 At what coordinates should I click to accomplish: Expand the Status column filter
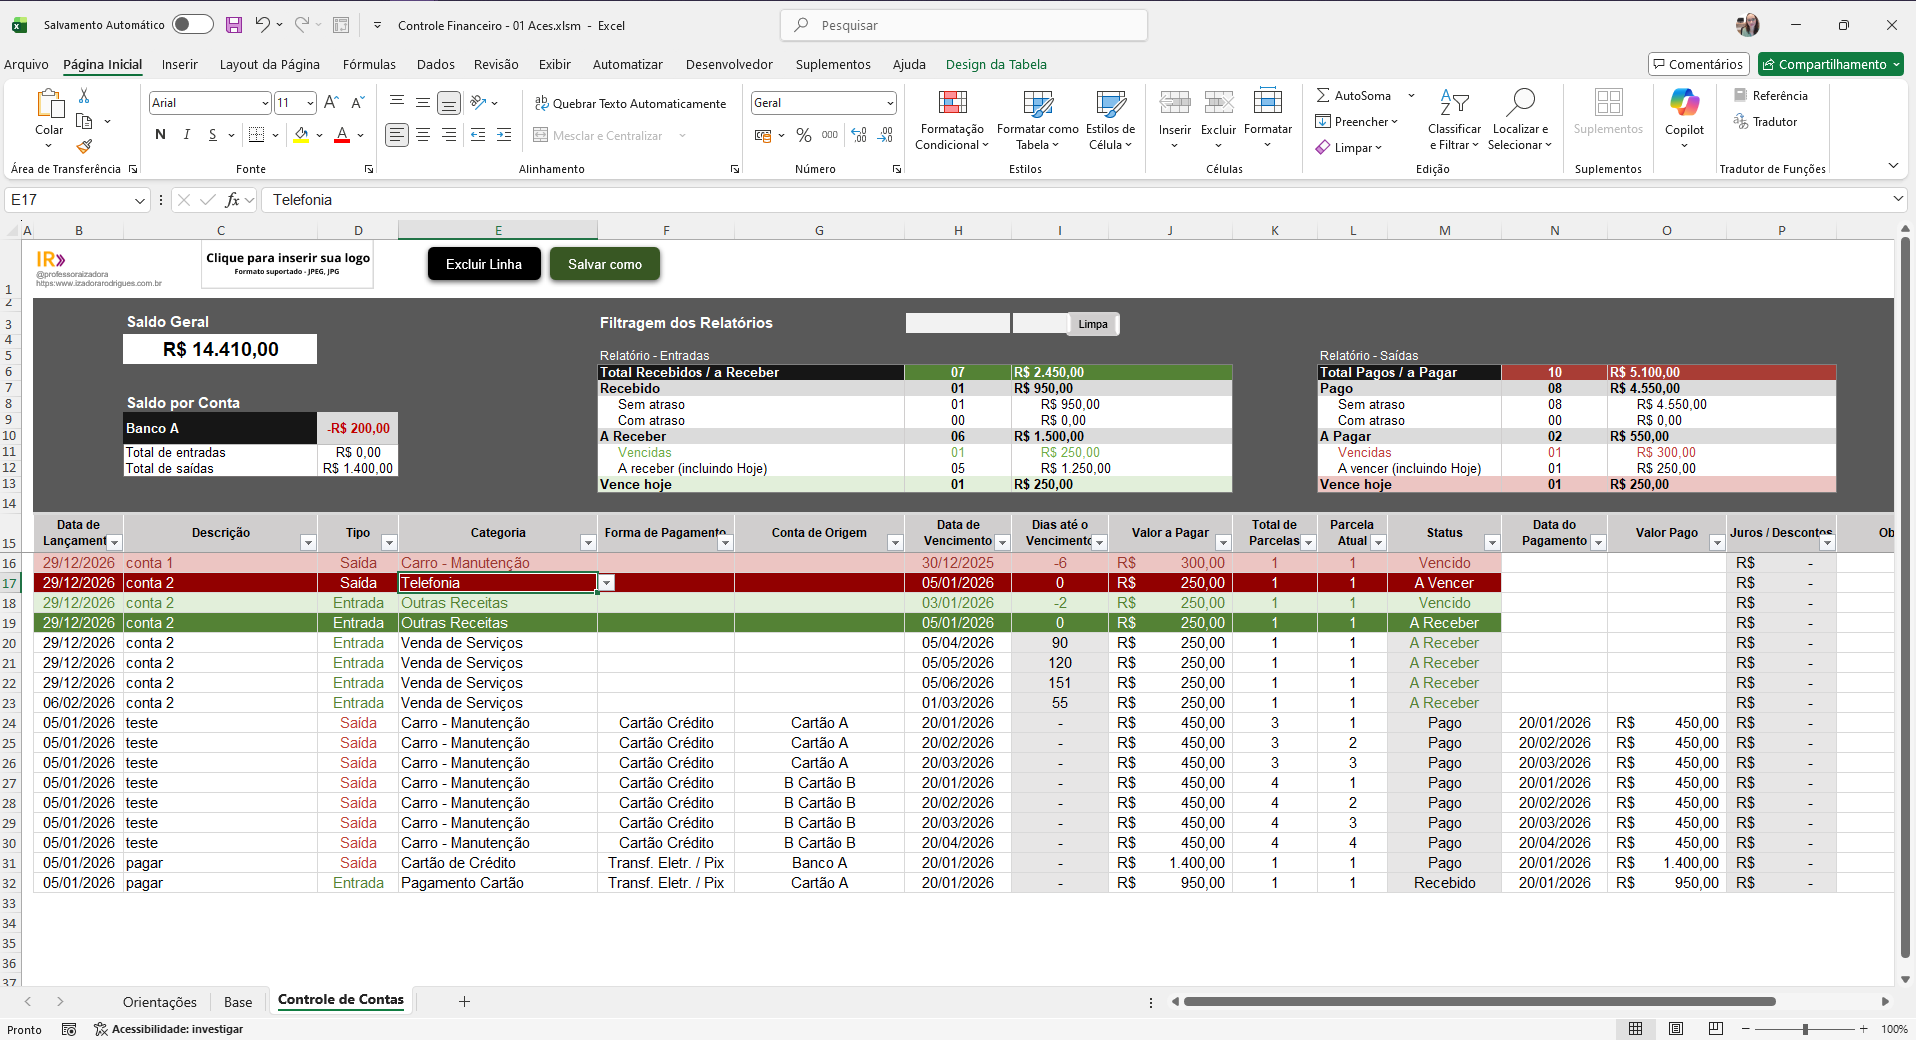[1491, 543]
